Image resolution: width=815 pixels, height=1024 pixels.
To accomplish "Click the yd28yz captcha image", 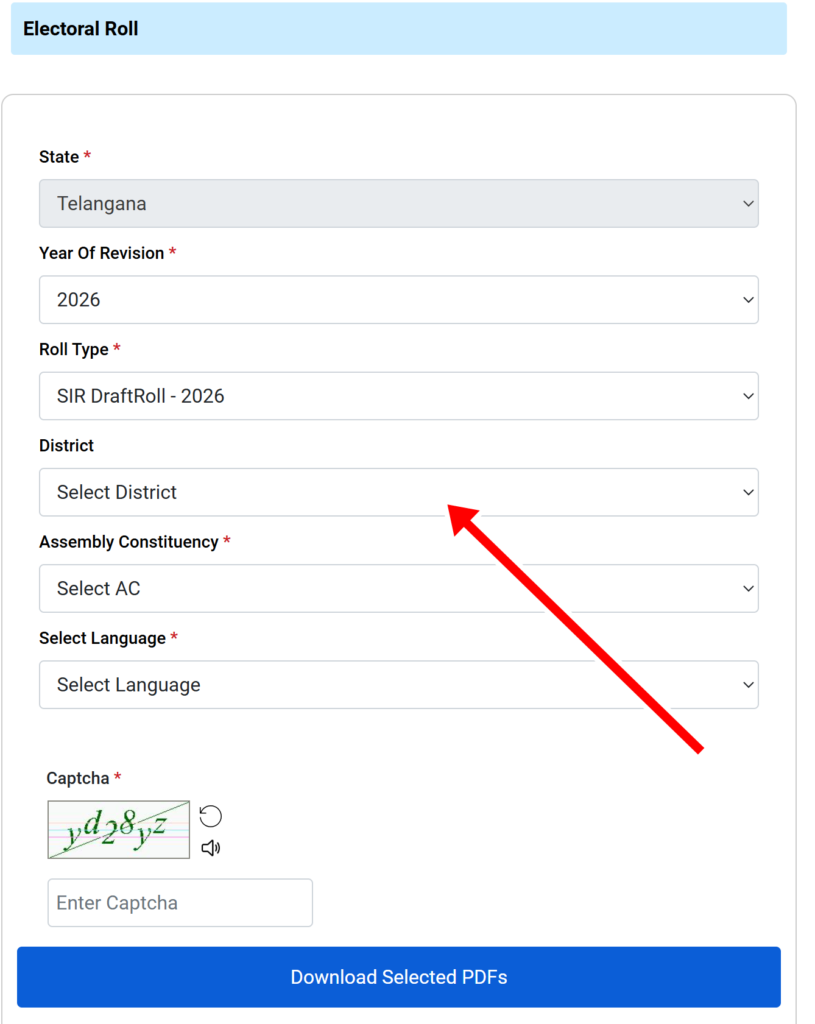I will 119,829.
